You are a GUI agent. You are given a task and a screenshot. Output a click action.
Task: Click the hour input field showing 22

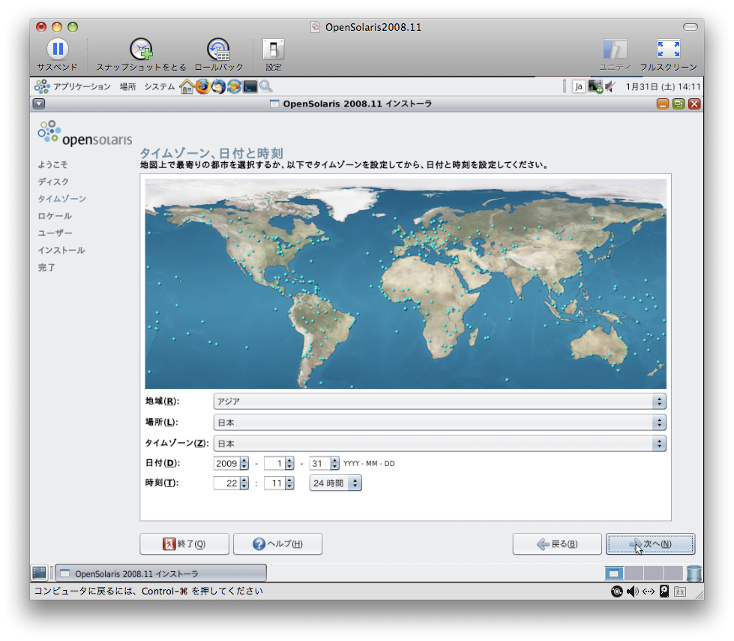pyautogui.click(x=225, y=483)
